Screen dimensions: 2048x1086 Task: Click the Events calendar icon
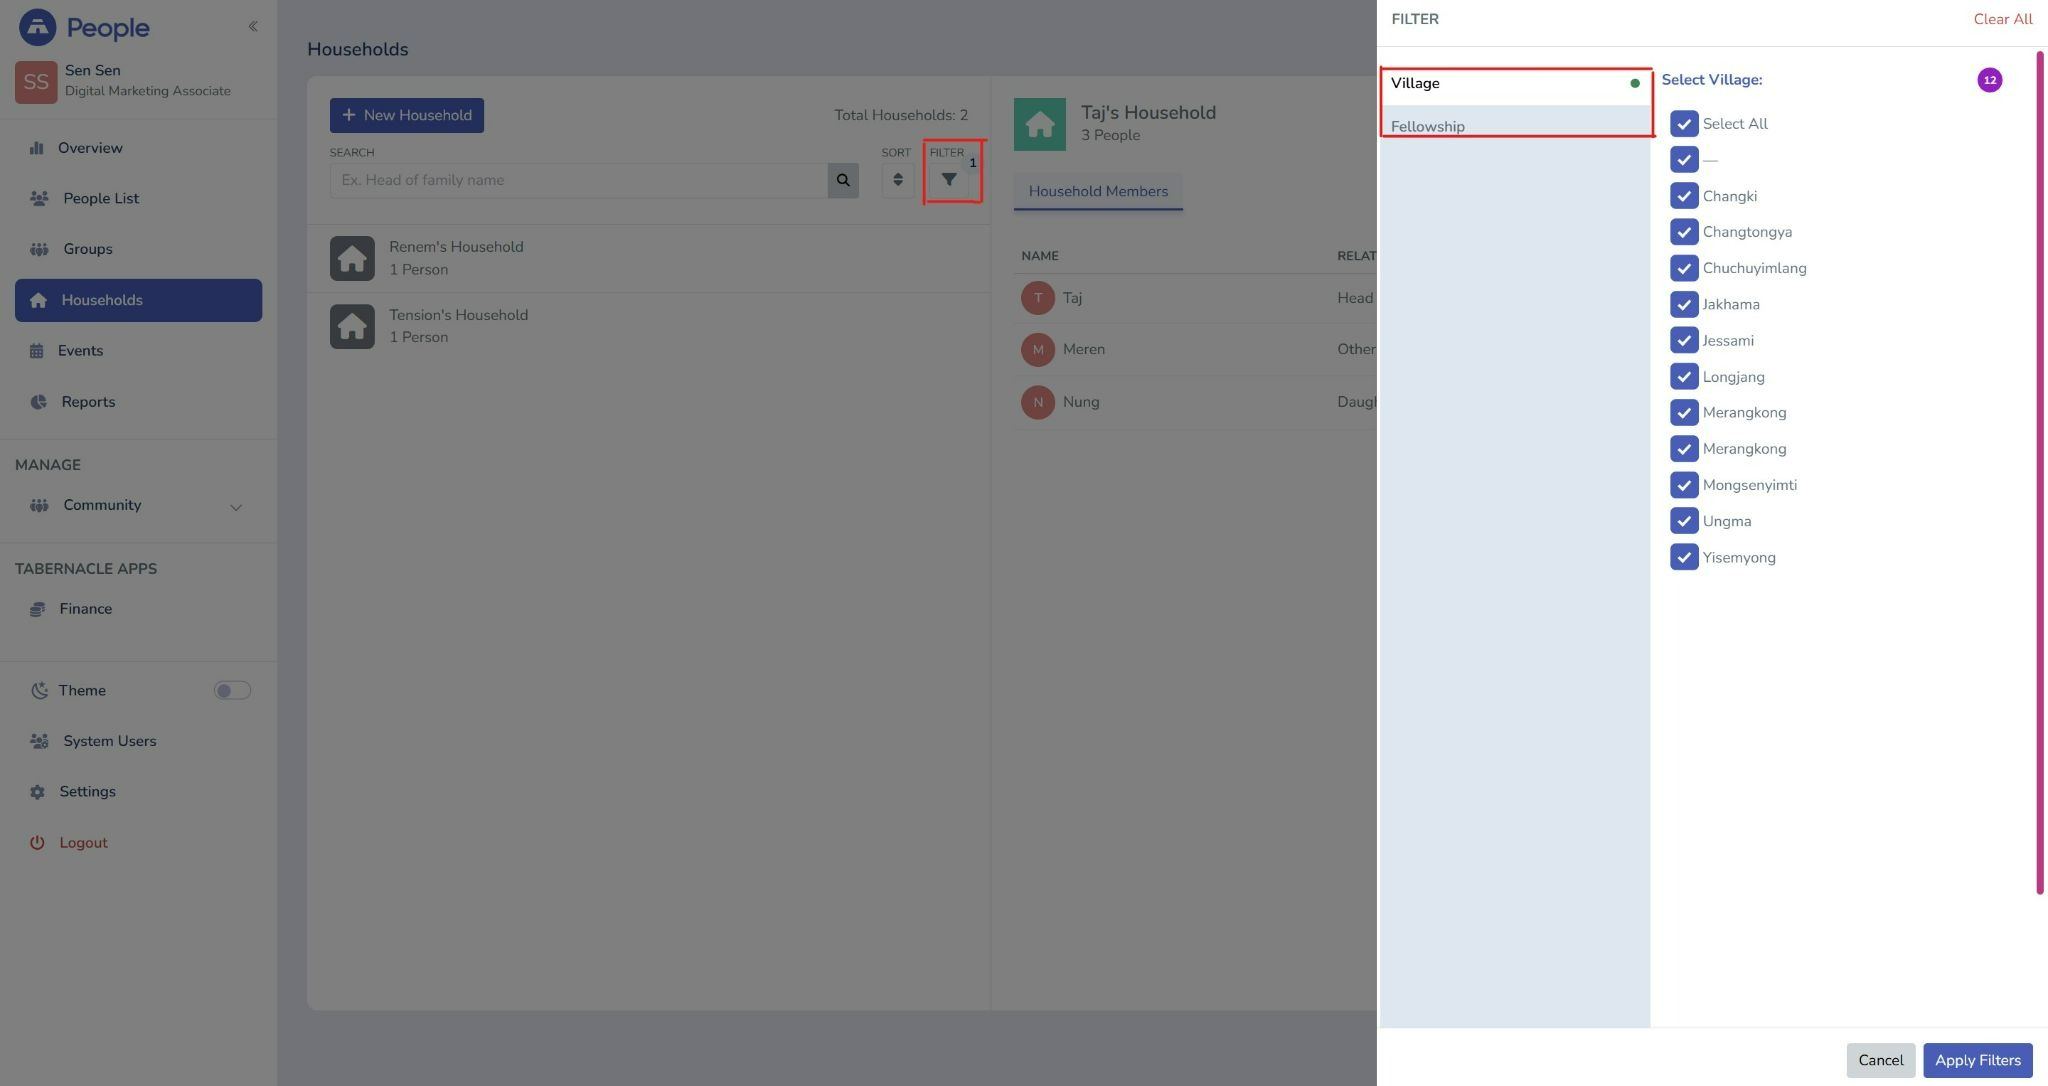37,351
